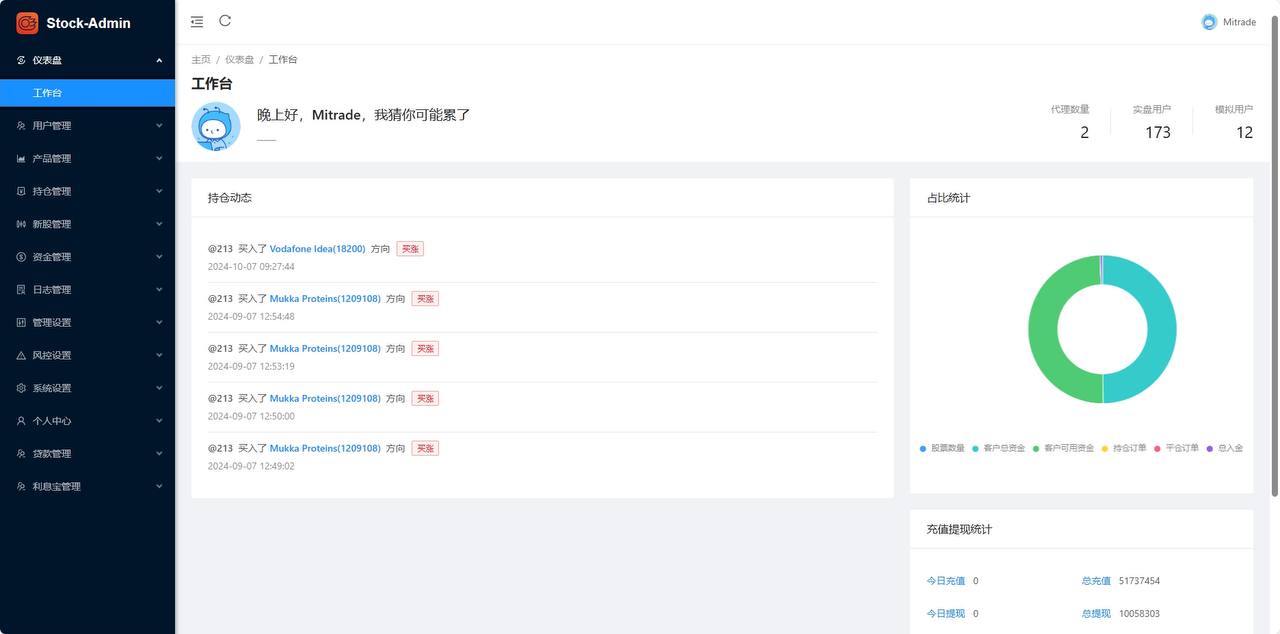Click the Stock-Admin logo icon
Image resolution: width=1280 pixels, height=634 pixels.
click(x=27, y=22)
